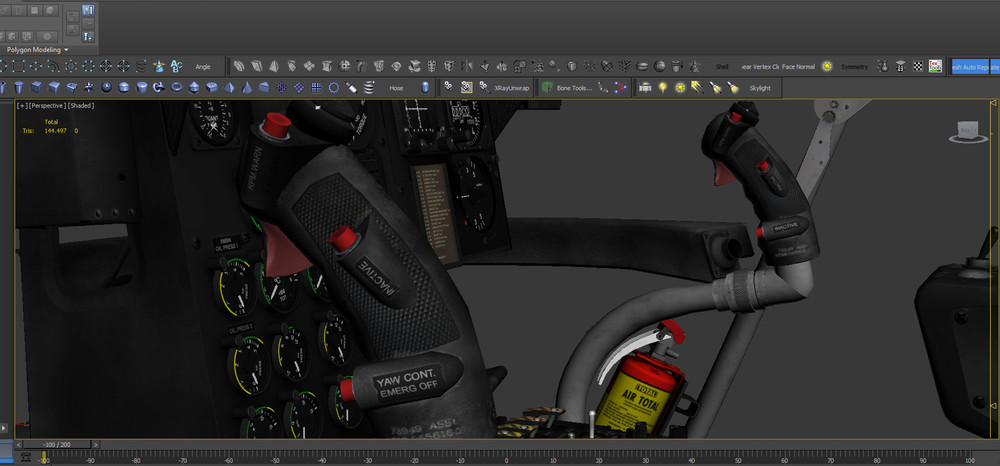Select the Torus primitive icon

tap(177, 87)
